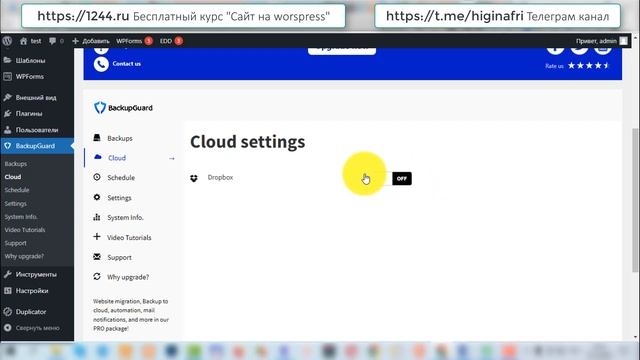Image resolution: width=640 pixels, height=360 pixels.
Task: Open the comments bubble in admin bar
Action: [x=56, y=41]
